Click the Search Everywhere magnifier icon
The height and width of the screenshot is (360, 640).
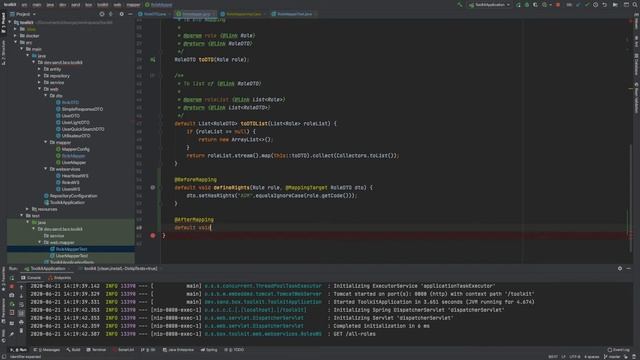636,5
